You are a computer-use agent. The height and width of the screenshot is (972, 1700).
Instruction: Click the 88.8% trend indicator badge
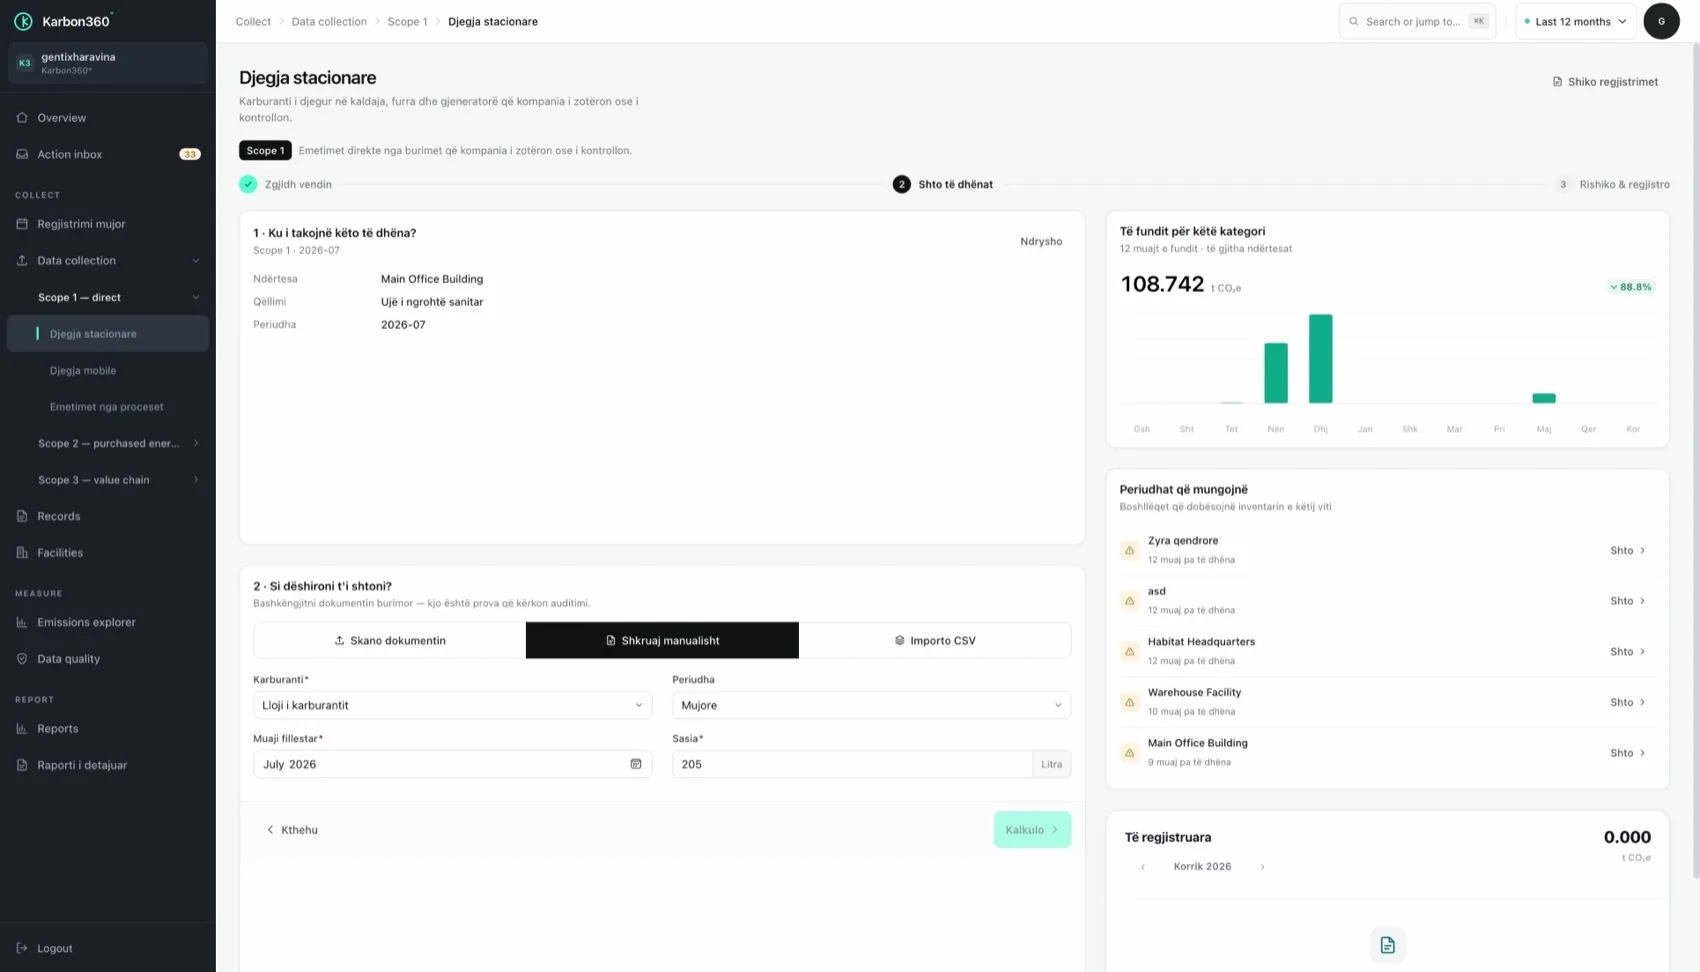coord(1631,287)
